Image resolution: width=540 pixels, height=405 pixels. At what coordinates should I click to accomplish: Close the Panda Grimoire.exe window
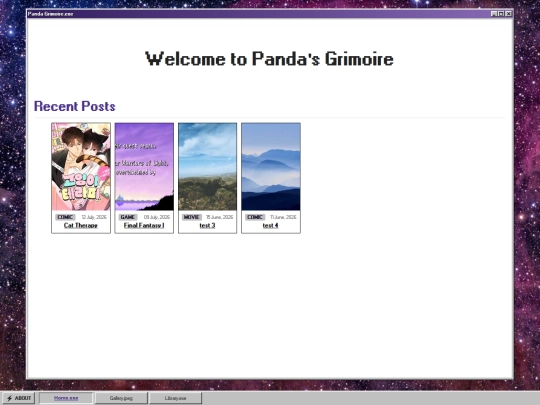508,14
